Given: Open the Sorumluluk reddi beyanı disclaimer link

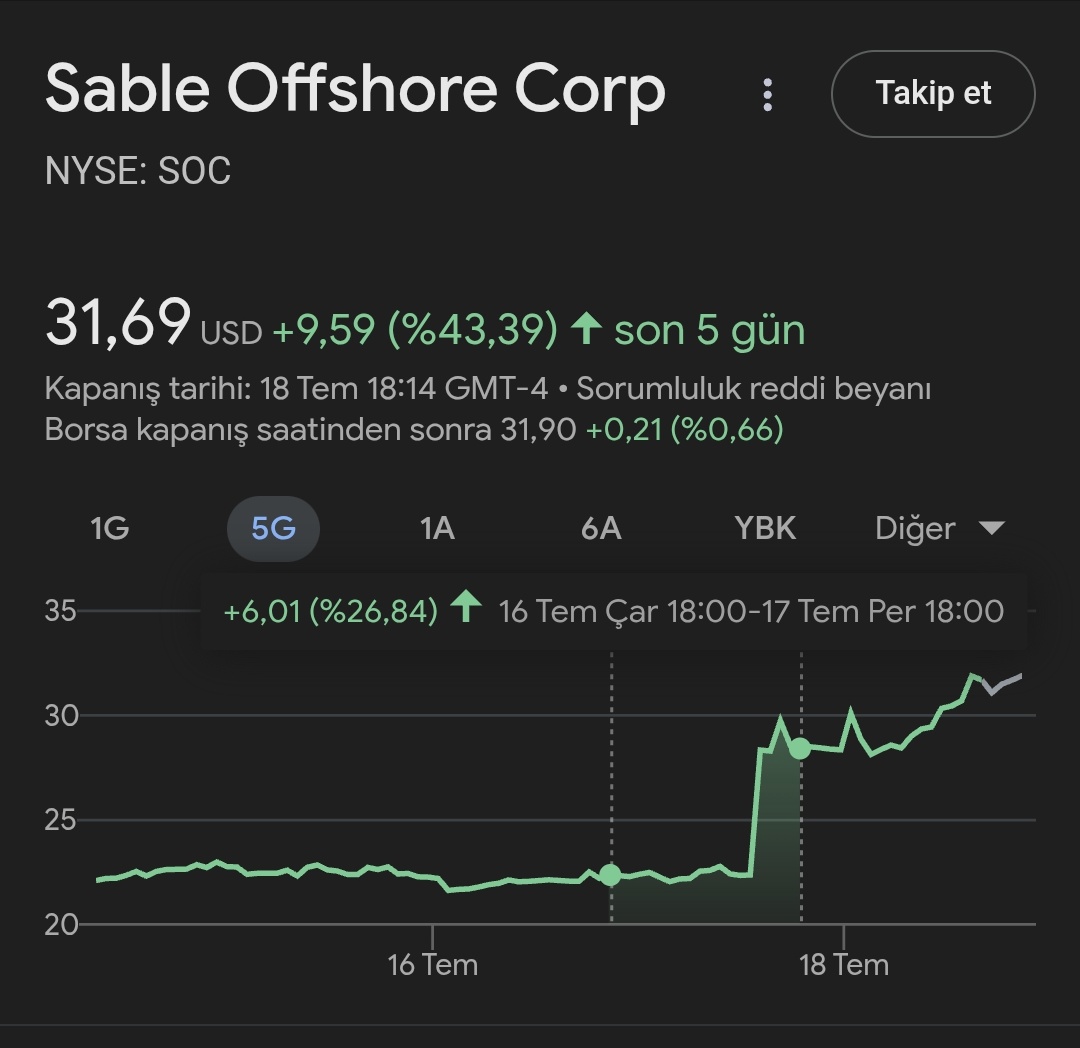Looking at the screenshot, I should (x=754, y=388).
